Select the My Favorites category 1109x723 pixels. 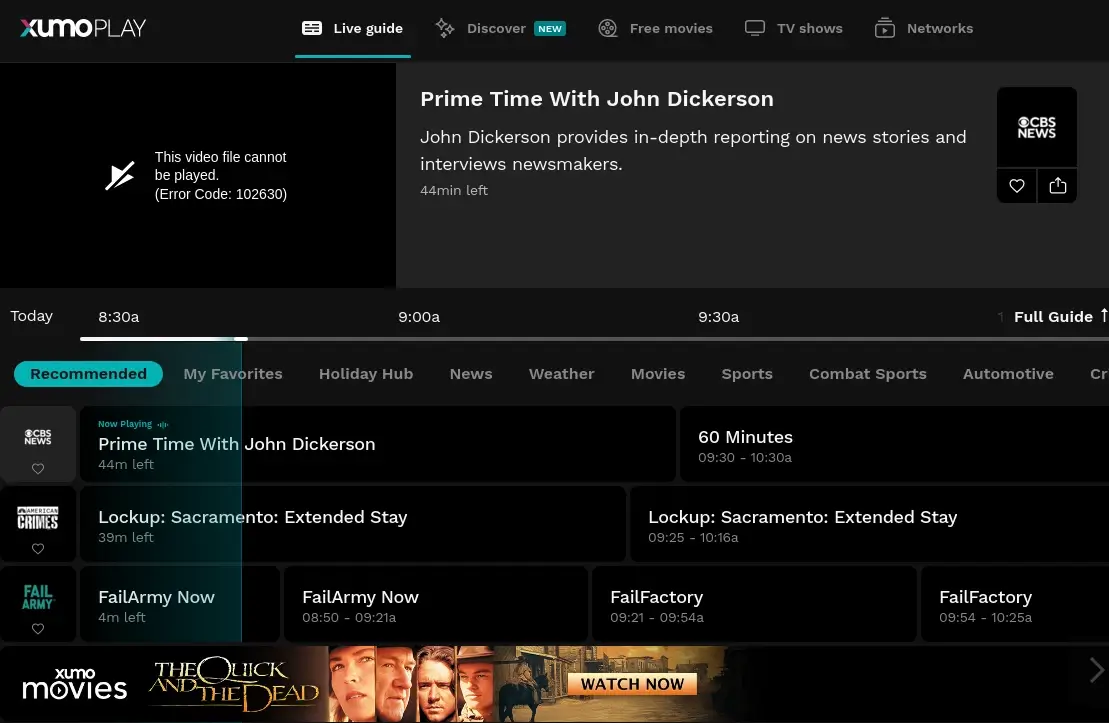pos(233,374)
